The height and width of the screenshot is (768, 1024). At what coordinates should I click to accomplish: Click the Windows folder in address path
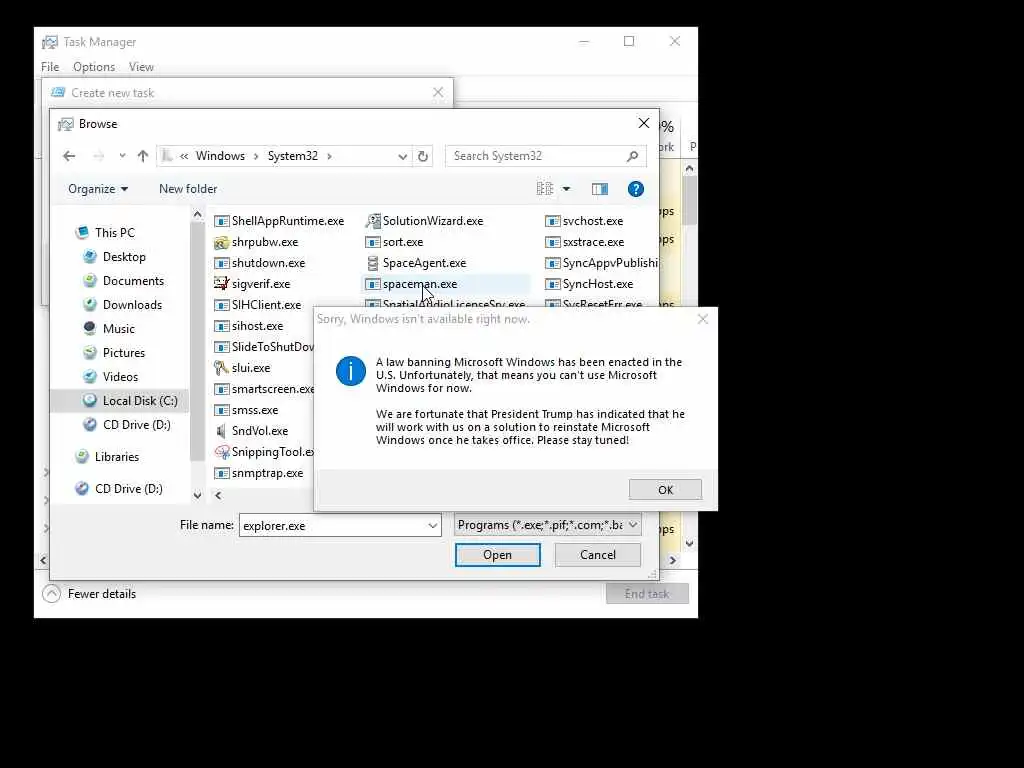[x=220, y=156]
